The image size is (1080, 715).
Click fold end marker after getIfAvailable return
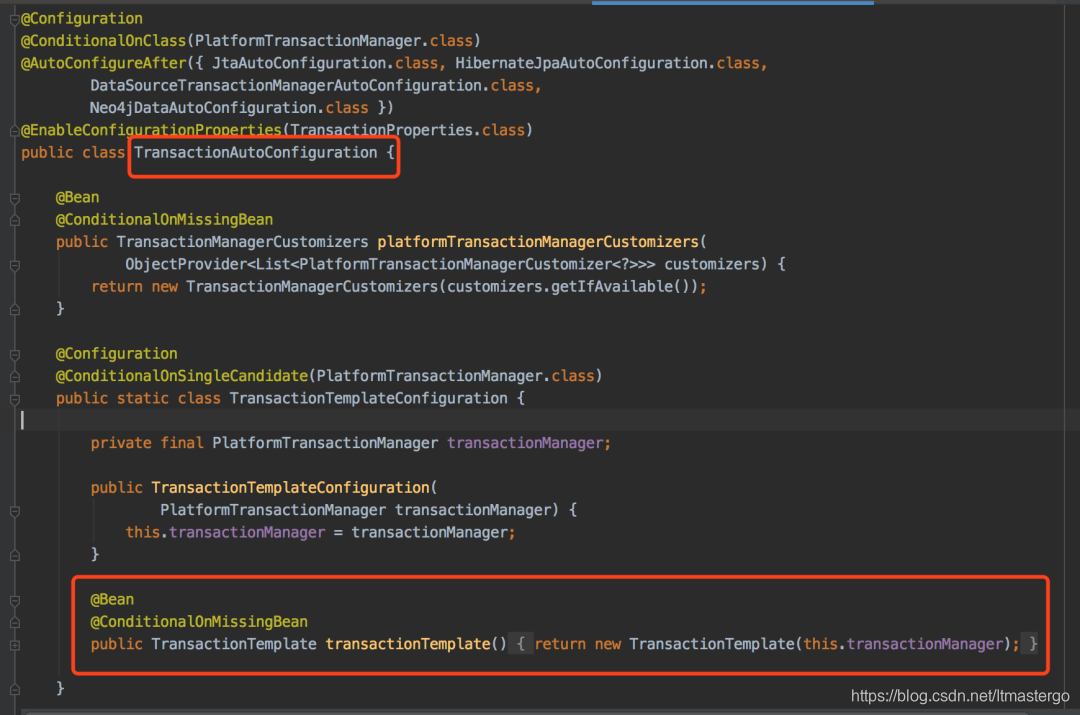point(14,310)
